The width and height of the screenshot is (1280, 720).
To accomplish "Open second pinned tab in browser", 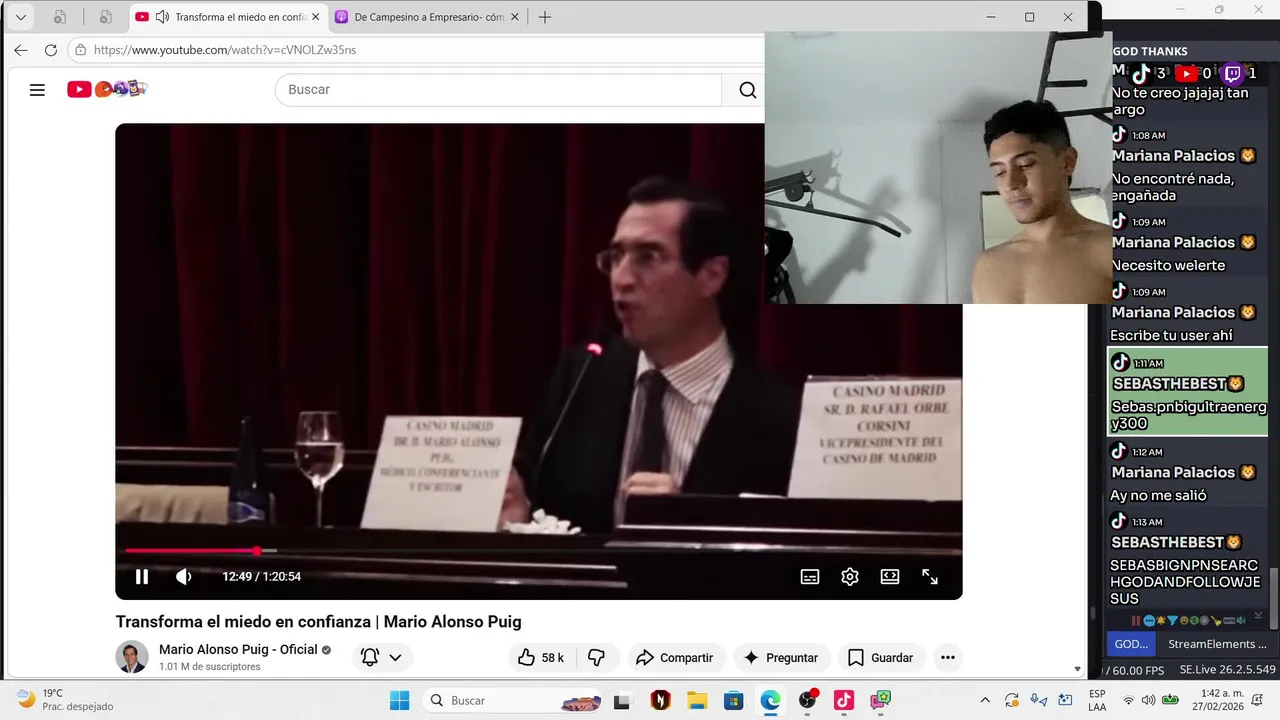I will coord(105,17).
